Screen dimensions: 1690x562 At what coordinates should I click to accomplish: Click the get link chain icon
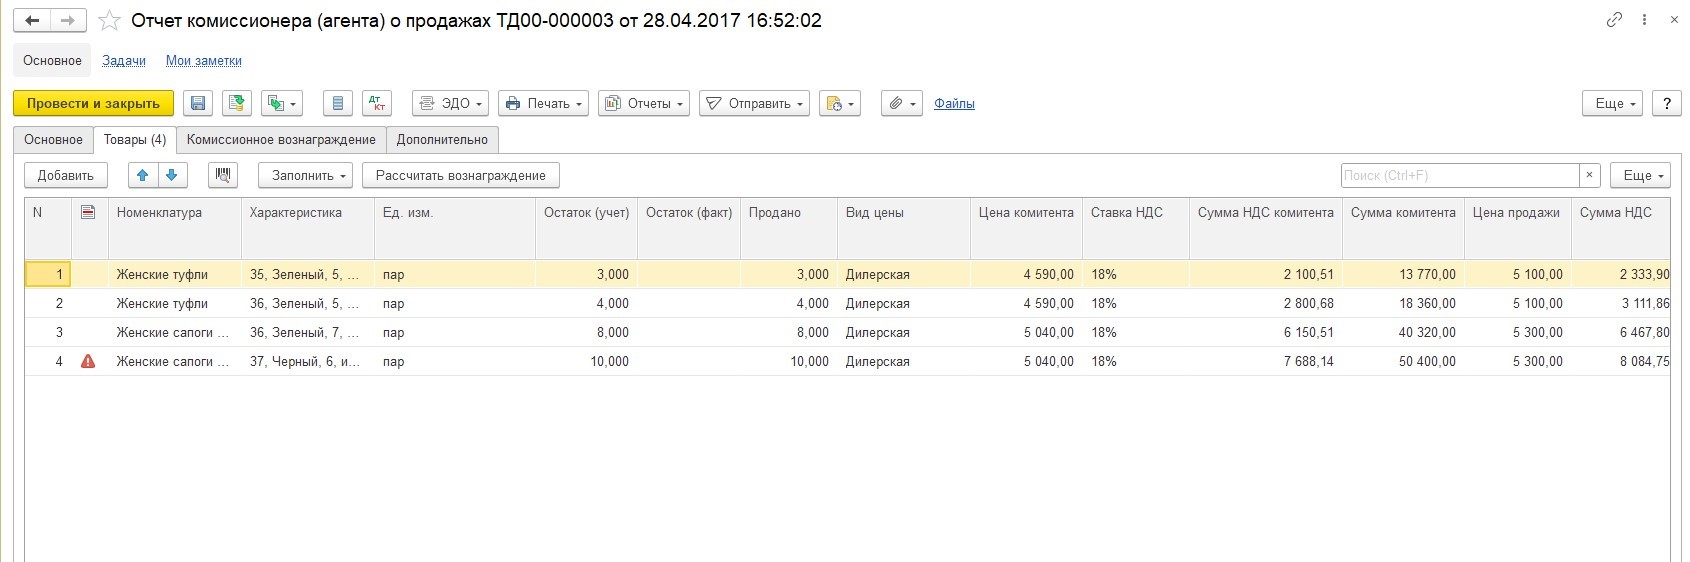click(x=1614, y=20)
